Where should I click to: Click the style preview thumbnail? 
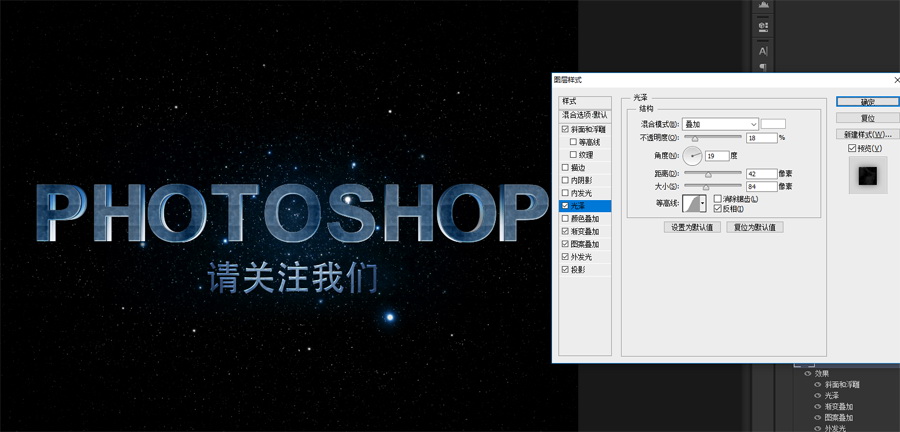868,175
